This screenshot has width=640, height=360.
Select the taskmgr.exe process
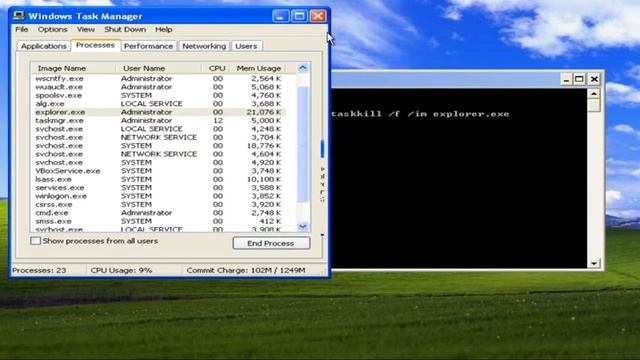coord(159,120)
